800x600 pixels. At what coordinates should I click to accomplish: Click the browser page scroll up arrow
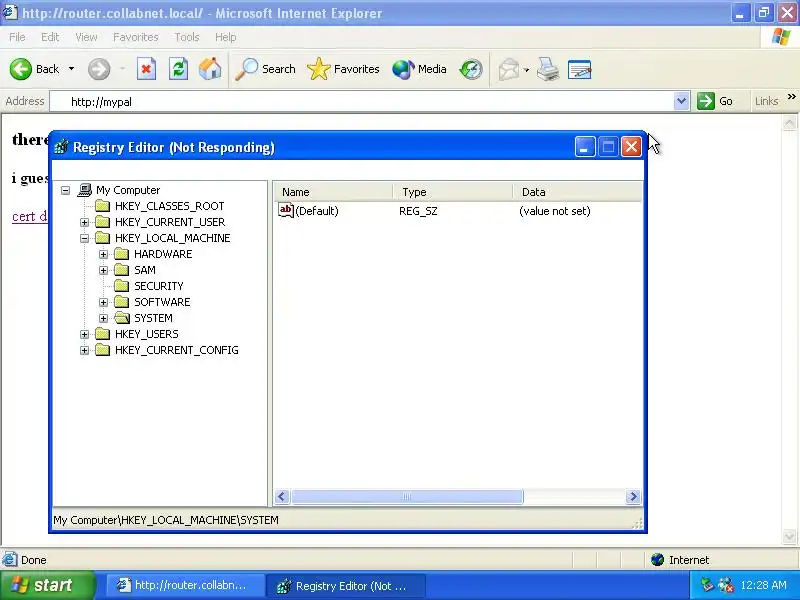[789, 123]
